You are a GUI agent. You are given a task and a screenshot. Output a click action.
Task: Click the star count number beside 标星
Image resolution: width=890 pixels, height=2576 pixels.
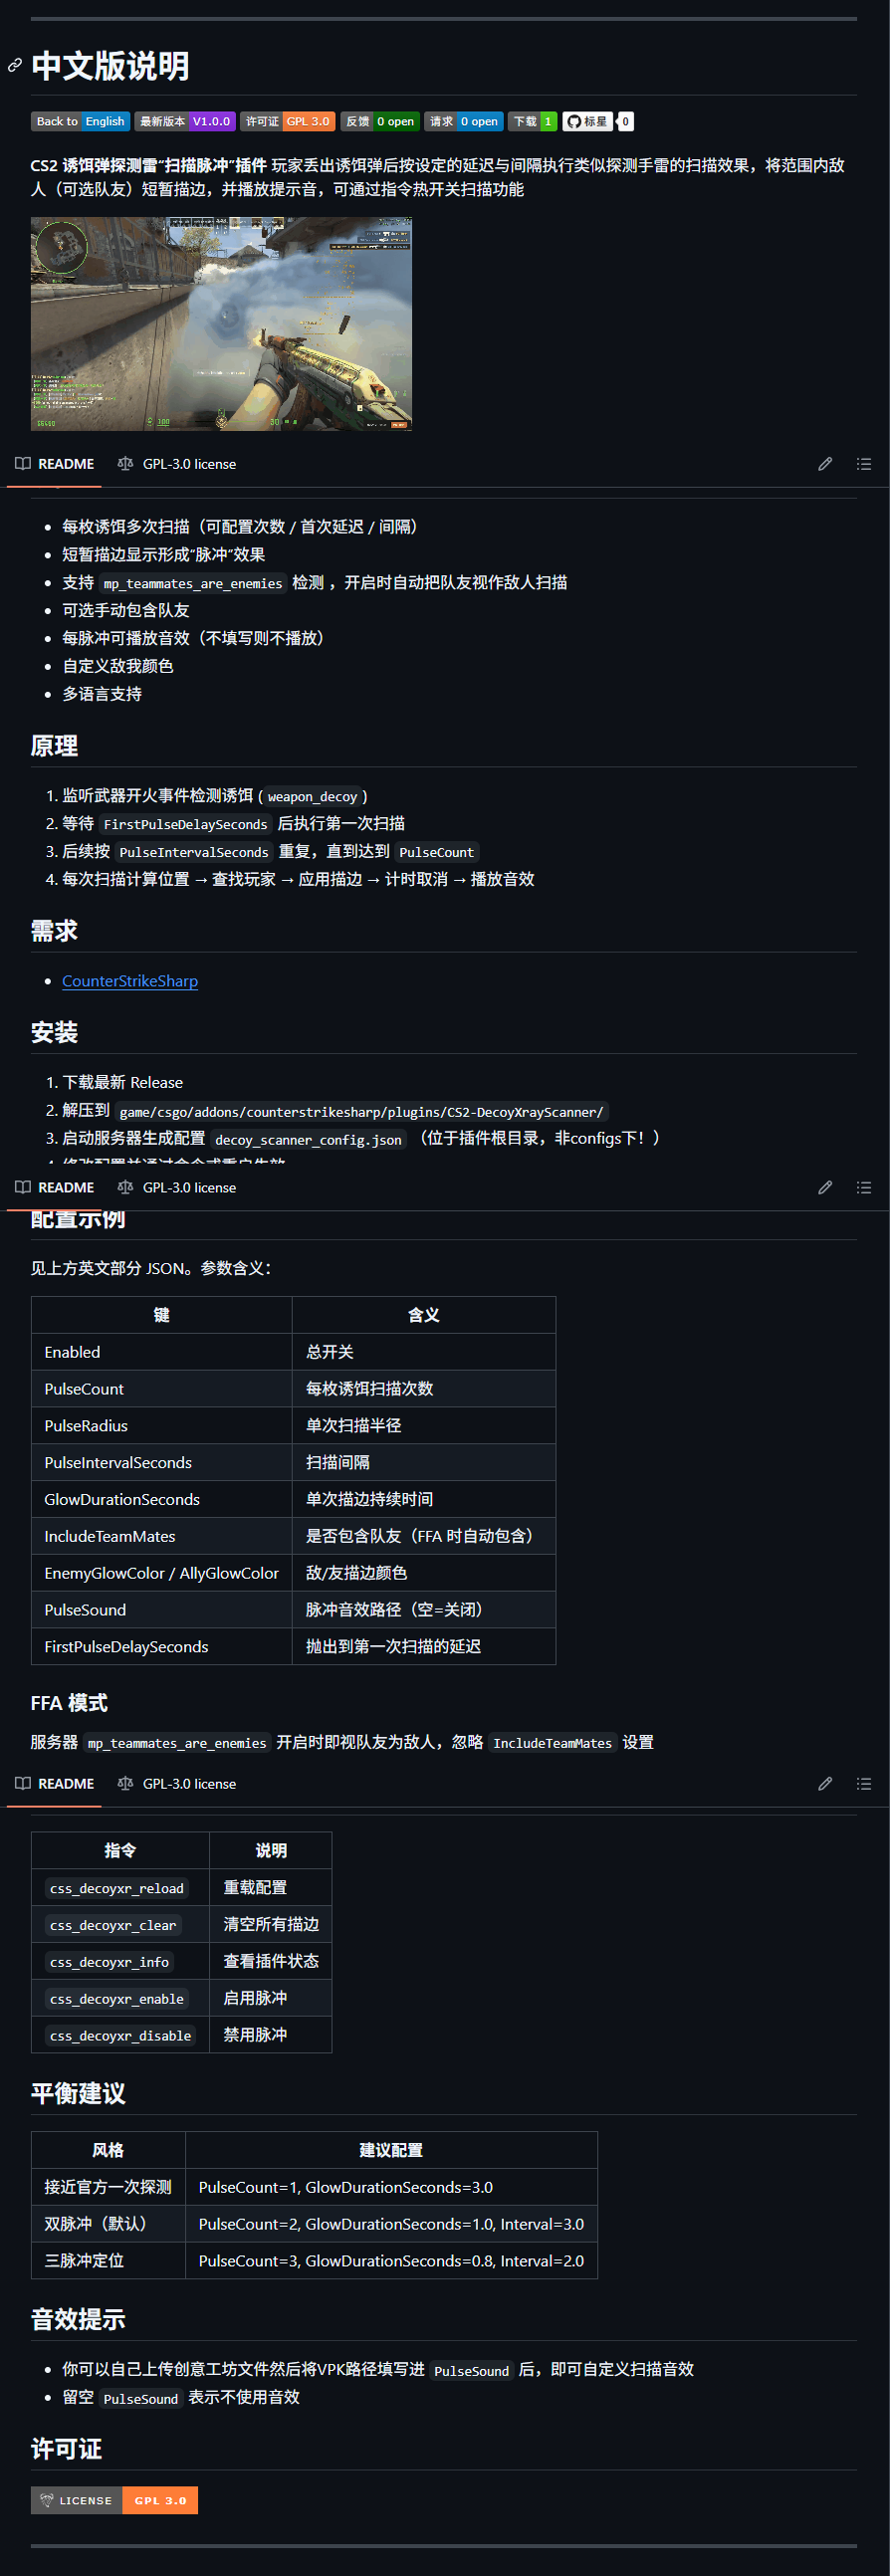click(x=626, y=122)
